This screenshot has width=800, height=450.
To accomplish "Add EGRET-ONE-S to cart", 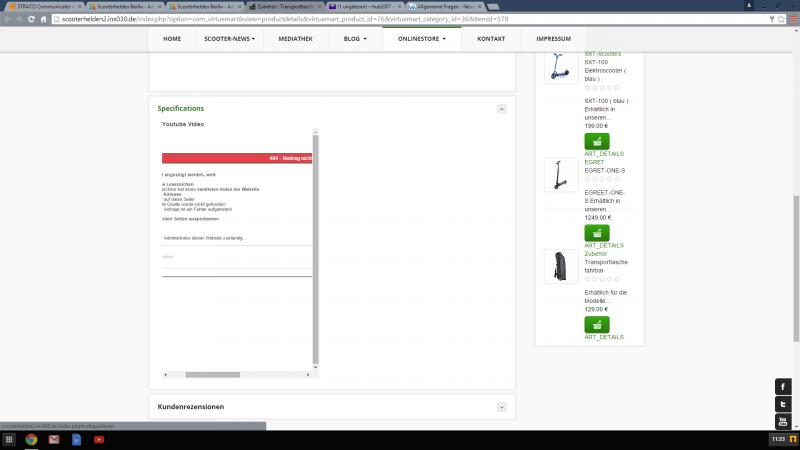I will (x=597, y=233).
